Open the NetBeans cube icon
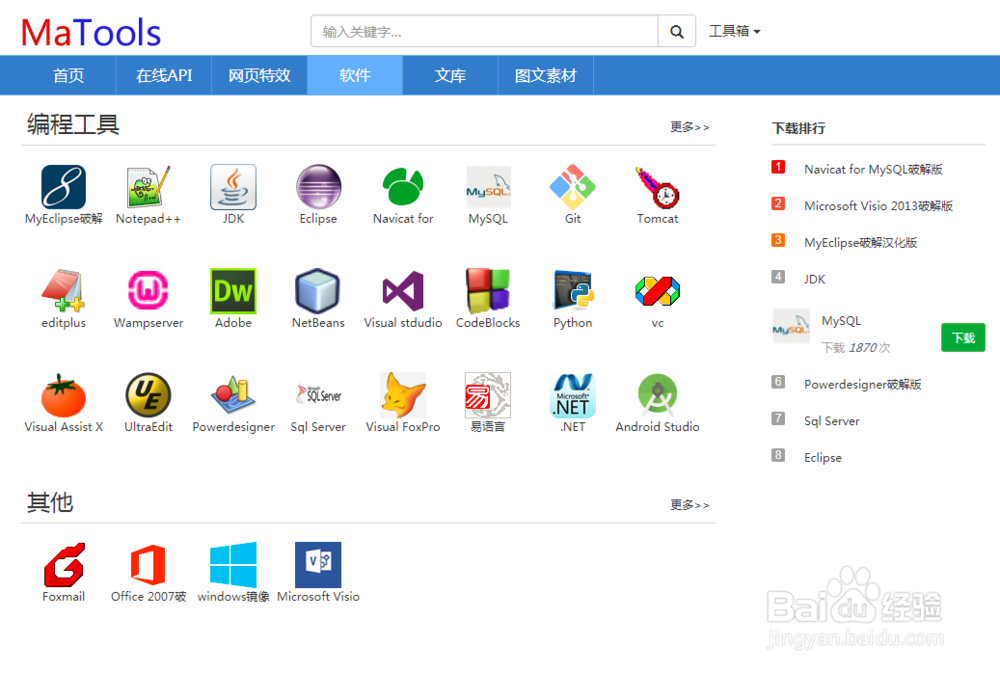 (x=318, y=291)
